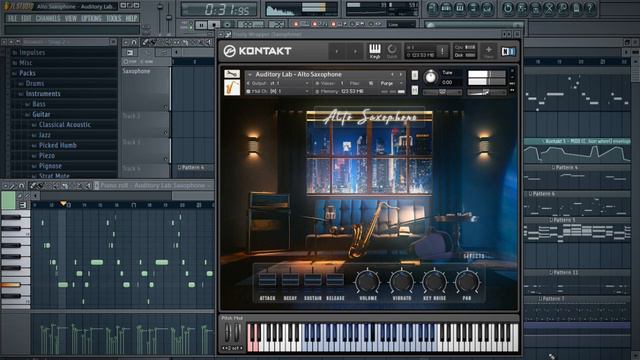Open the Line snap dropdown in top bar
This screenshot has width=640, height=360.
click(401, 24)
